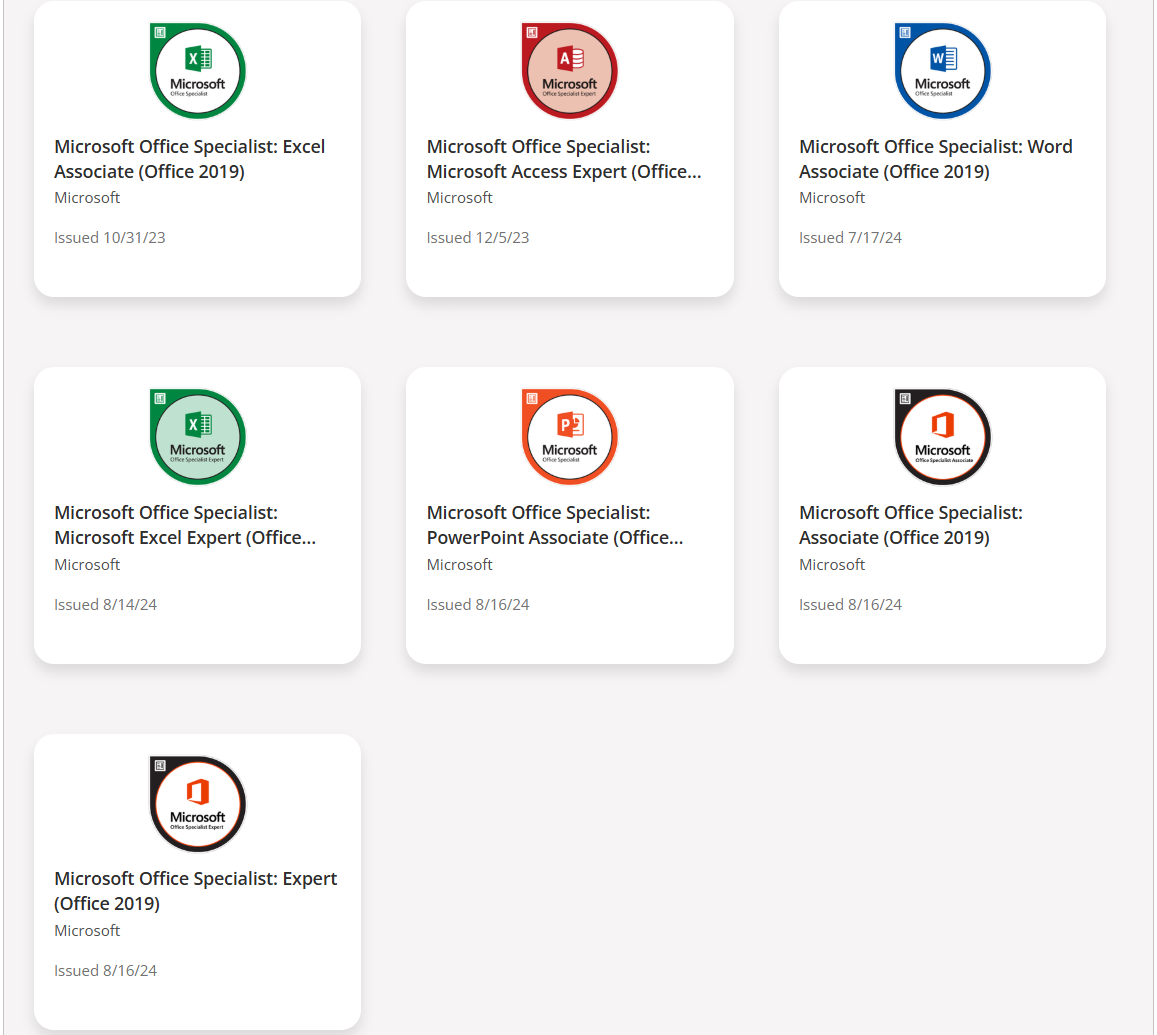The height and width of the screenshot is (1035, 1157).
Task: Open 'Microsoft Office Specialist: Associate (Office 2019)' title
Action: 910,525
